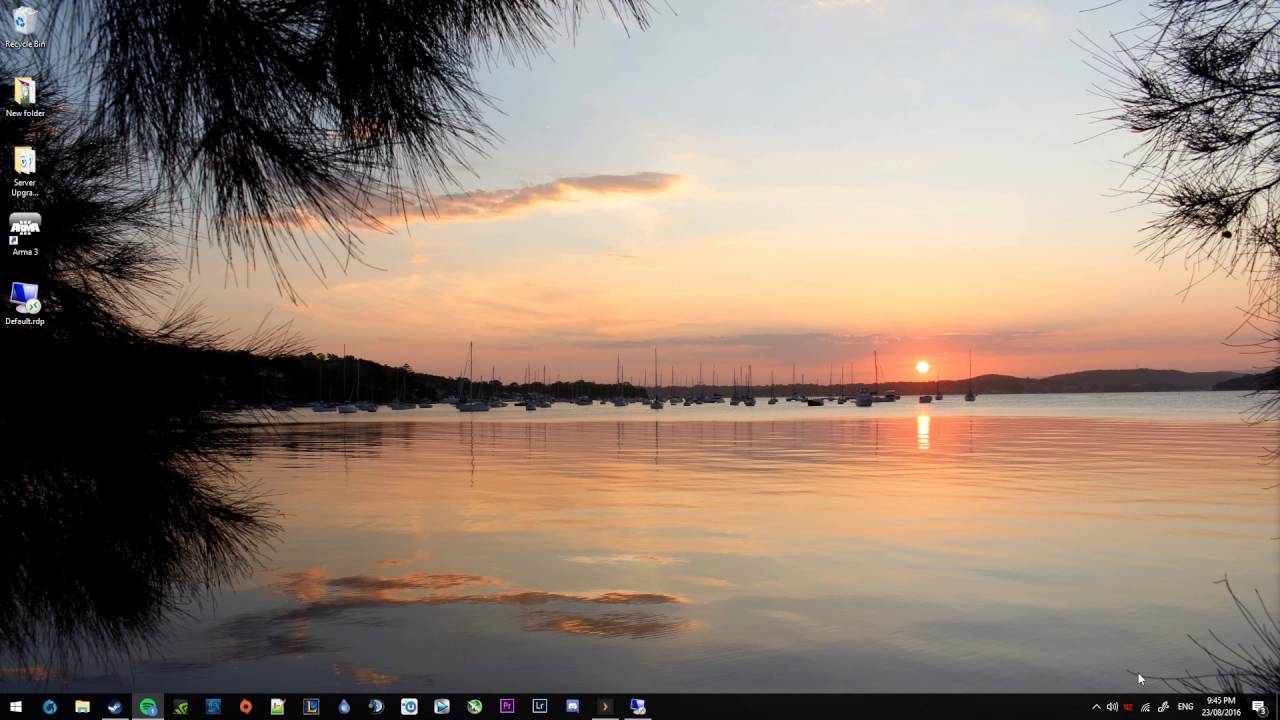Open File Explorer from the taskbar
The image size is (1280, 720).
[x=82, y=707]
